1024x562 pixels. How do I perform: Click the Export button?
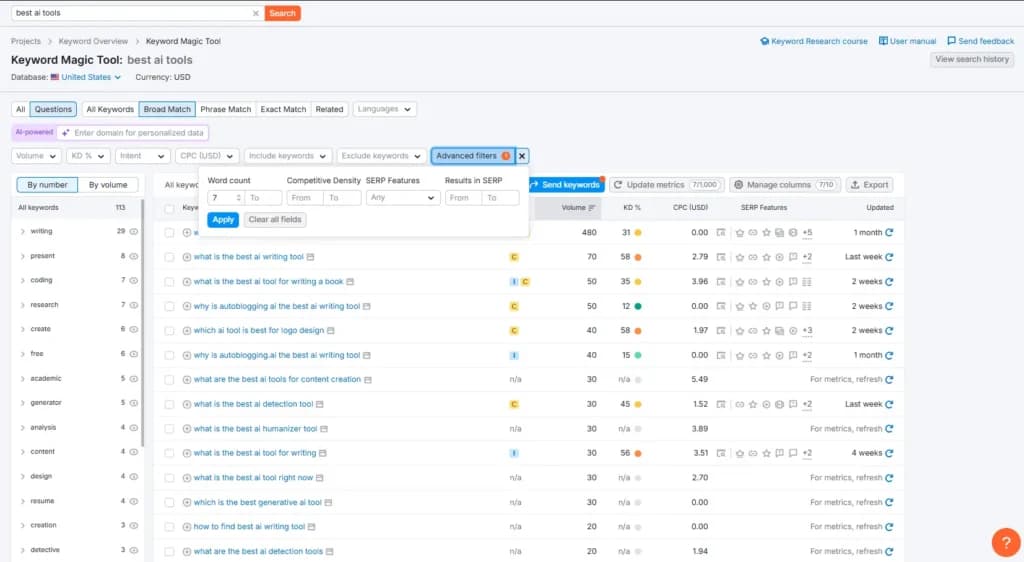(x=869, y=185)
